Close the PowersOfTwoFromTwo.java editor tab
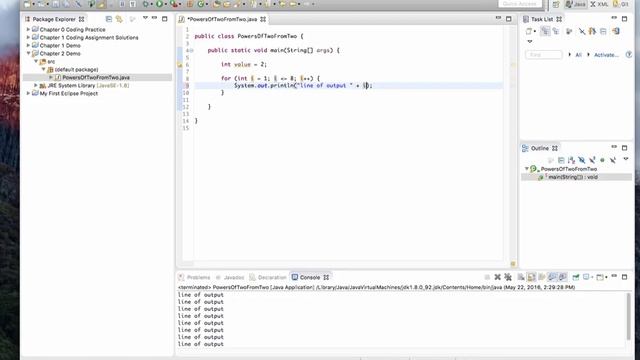Screen dimensions: 640x360 [x=263, y=19]
